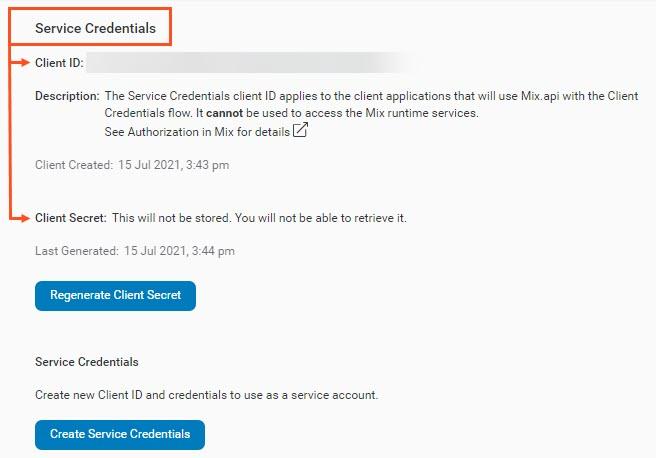Click the Description label
The height and width of the screenshot is (458, 656).
[67, 96]
